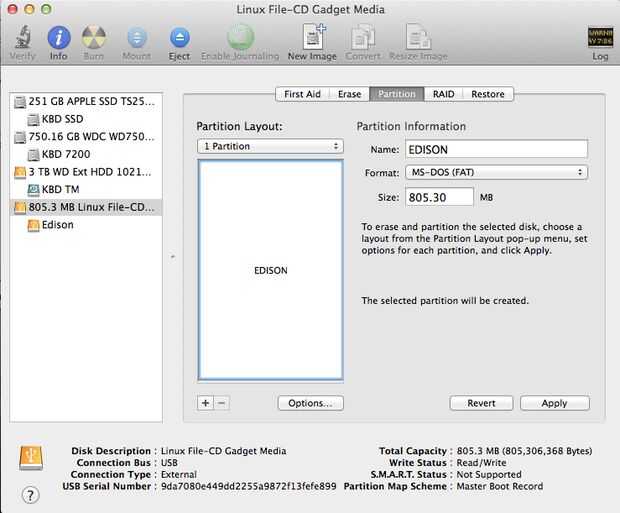Create a New Image from the toolbar
The height and width of the screenshot is (513, 620).
click(313, 36)
